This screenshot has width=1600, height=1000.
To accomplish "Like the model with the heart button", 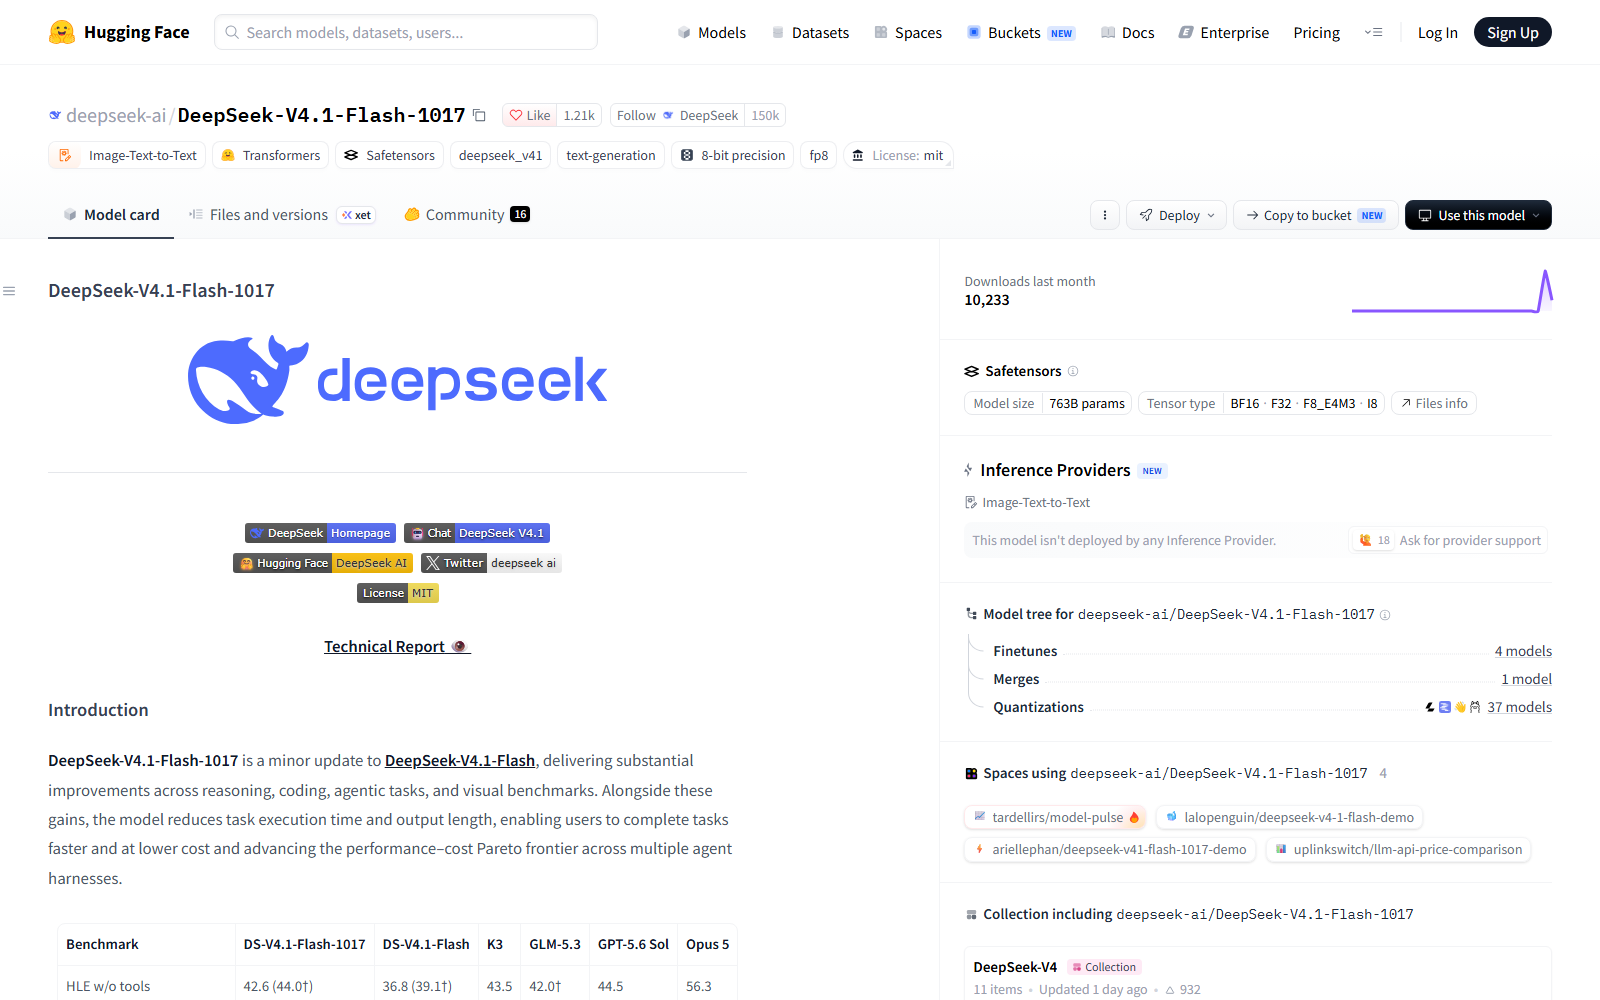I will coord(530,115).
